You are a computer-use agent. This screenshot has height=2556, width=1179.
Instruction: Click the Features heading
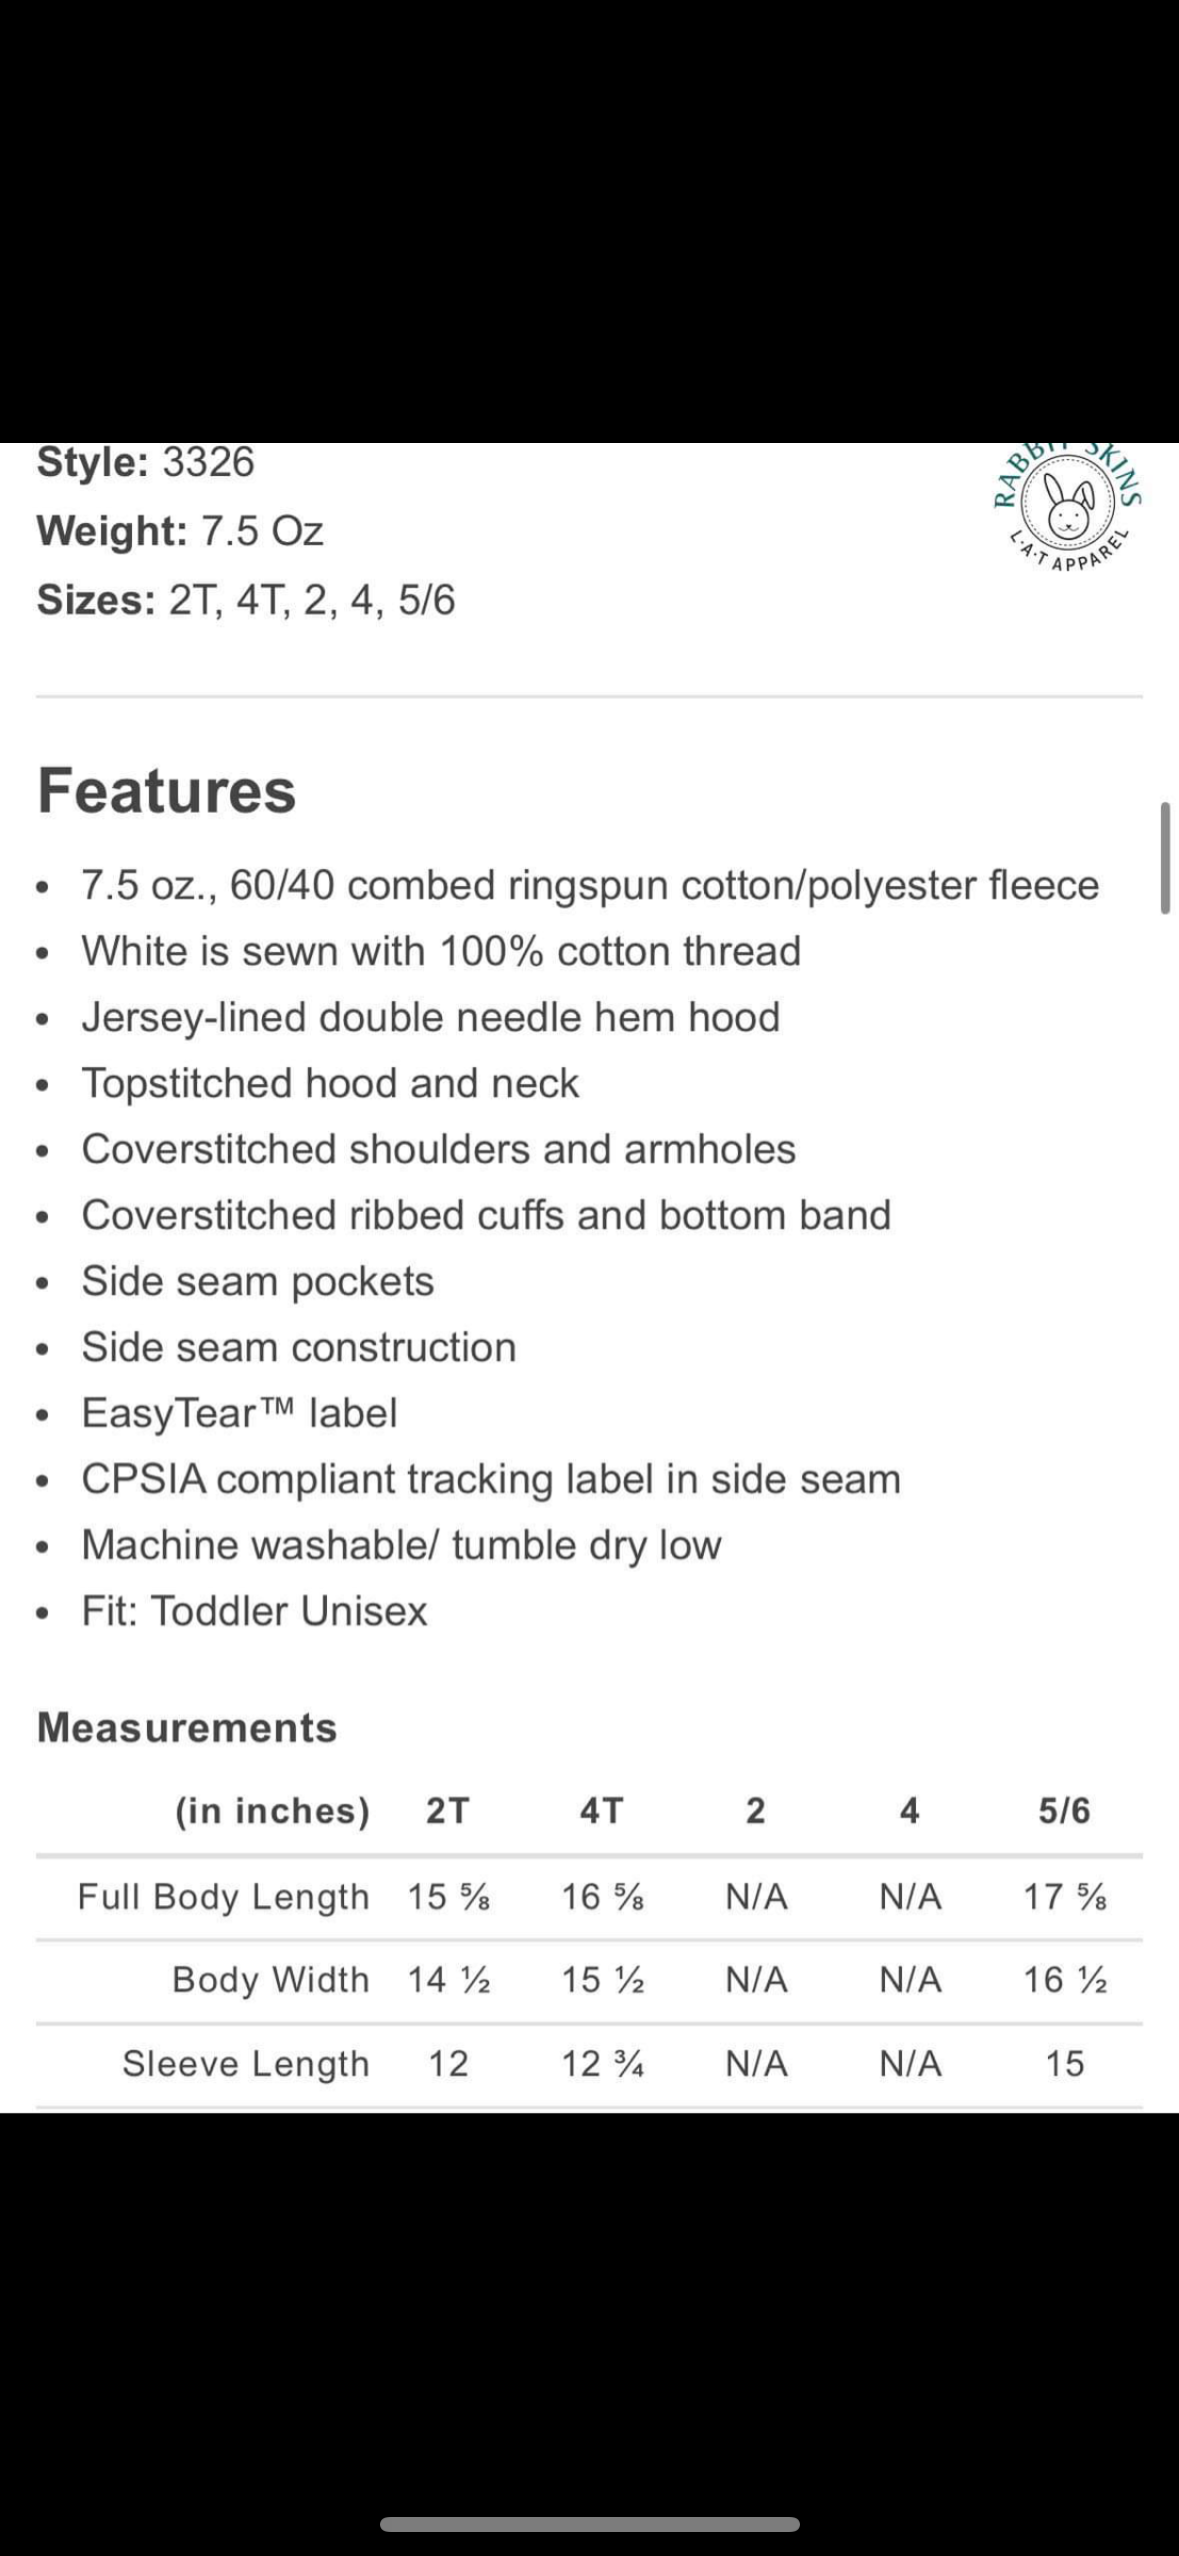coord(167,791)
